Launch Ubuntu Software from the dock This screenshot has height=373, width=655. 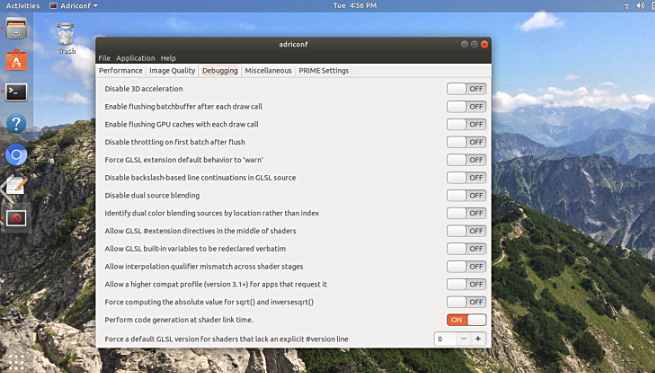click(16, 60)
